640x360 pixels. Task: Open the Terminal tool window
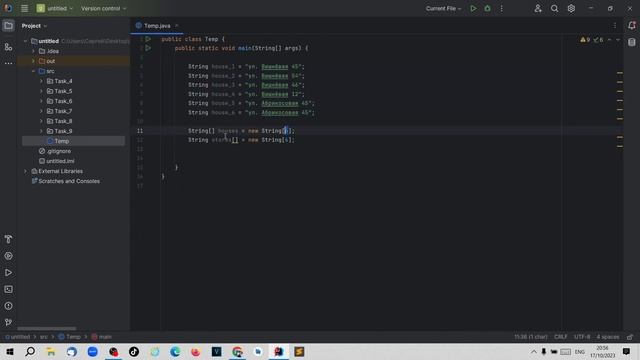(8, 289)
